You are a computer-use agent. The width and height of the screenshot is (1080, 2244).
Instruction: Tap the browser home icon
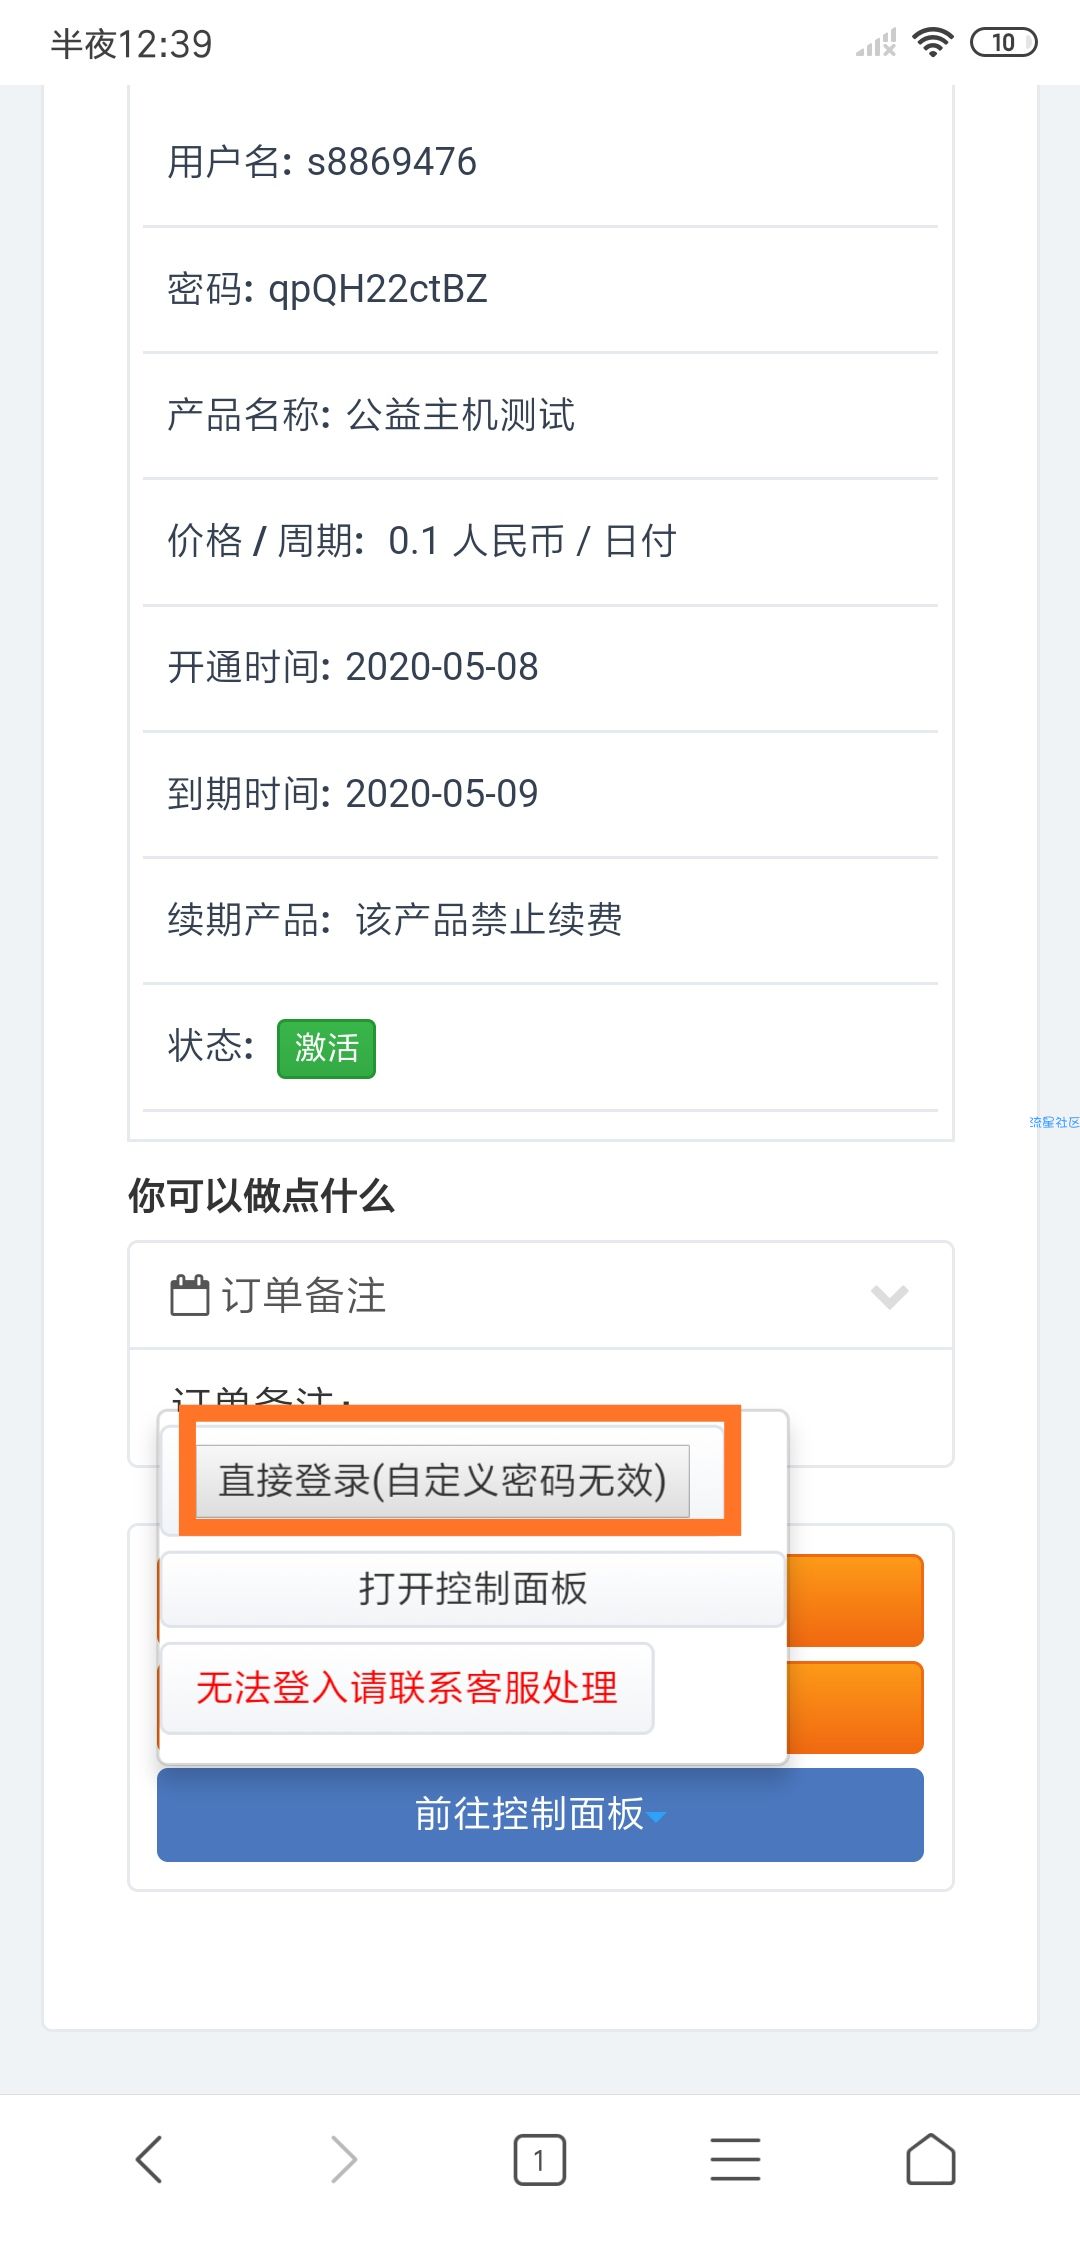[x=931, y=2158]
